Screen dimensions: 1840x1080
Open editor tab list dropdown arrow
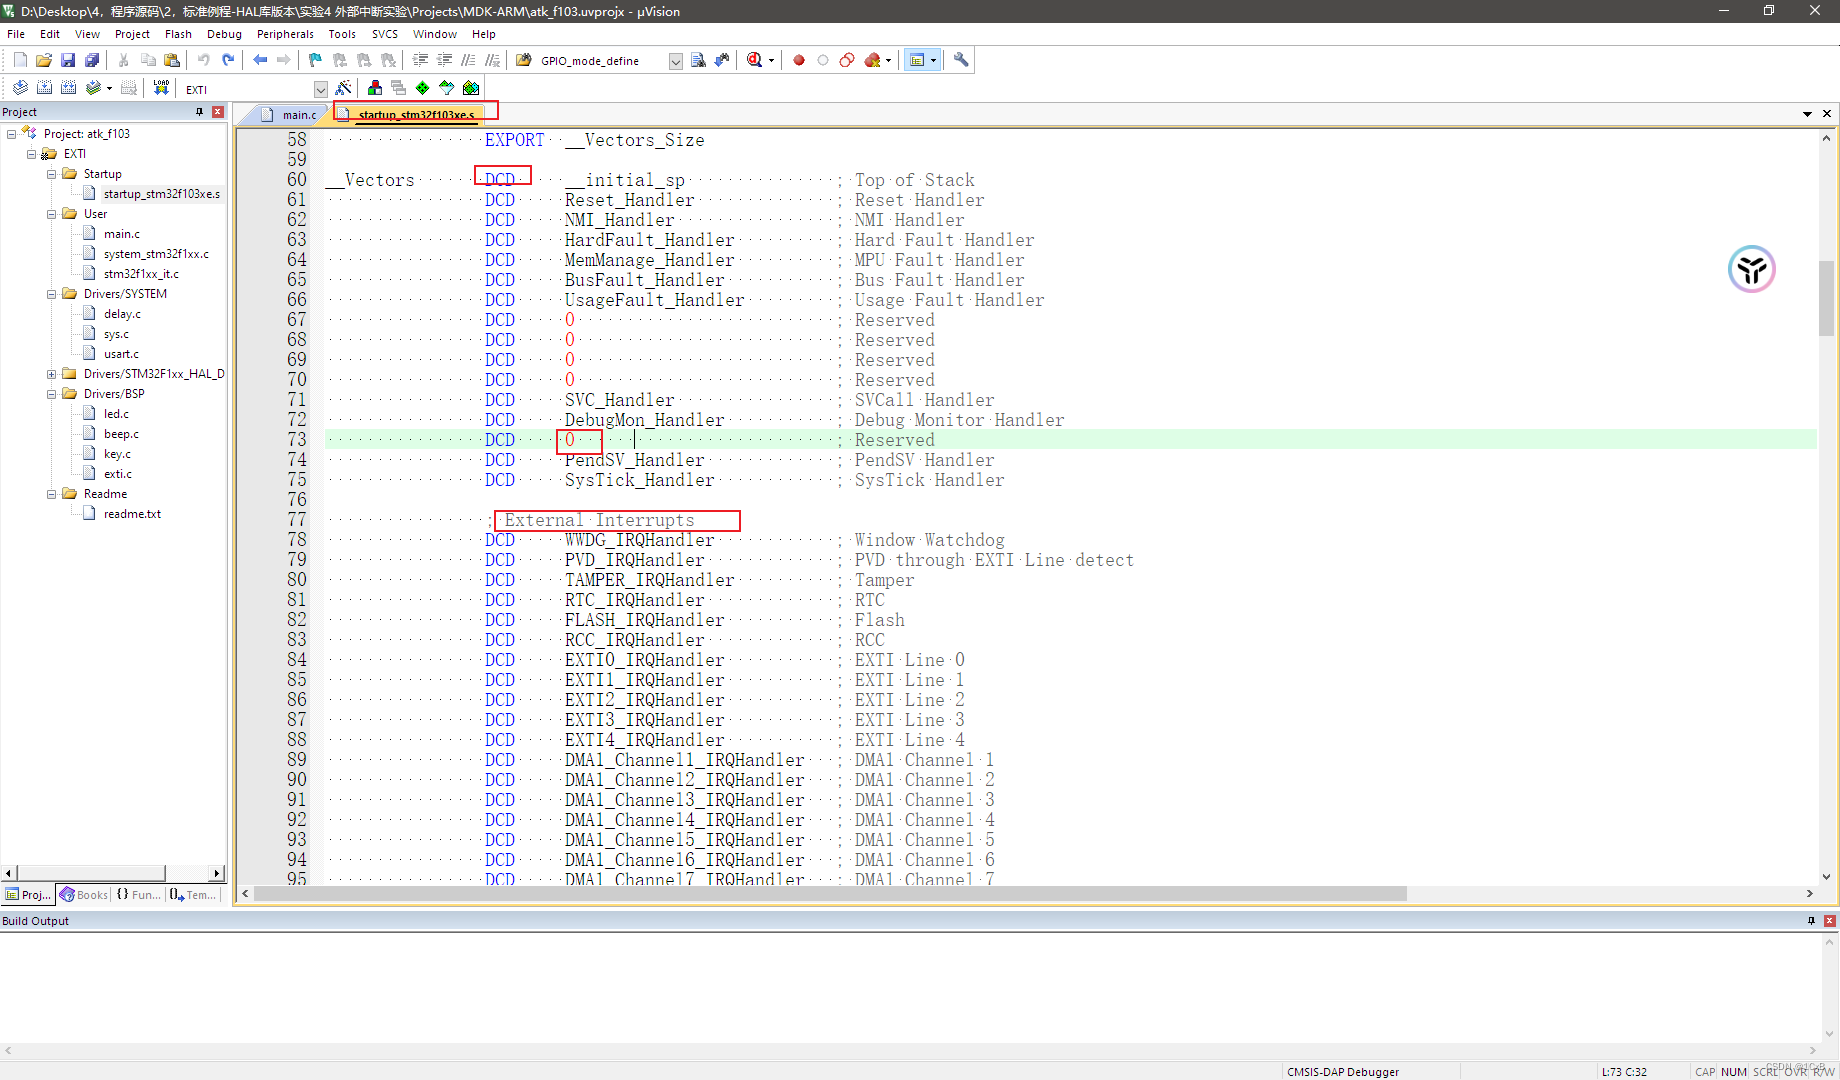1807,114
